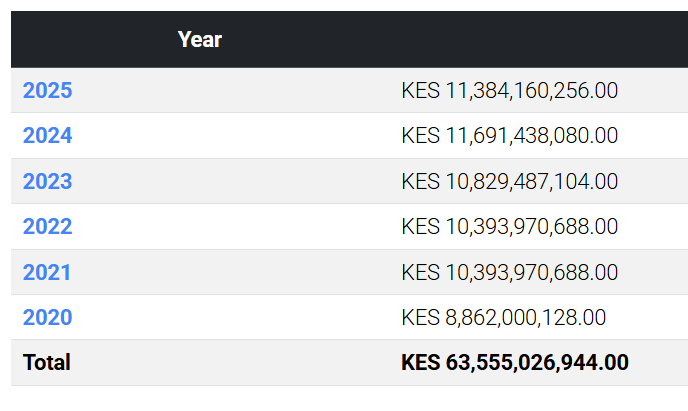Select the KES 11,691,438,080.00 amount
The width and height of the screenshot is (688, 411).
coord(509,136)
